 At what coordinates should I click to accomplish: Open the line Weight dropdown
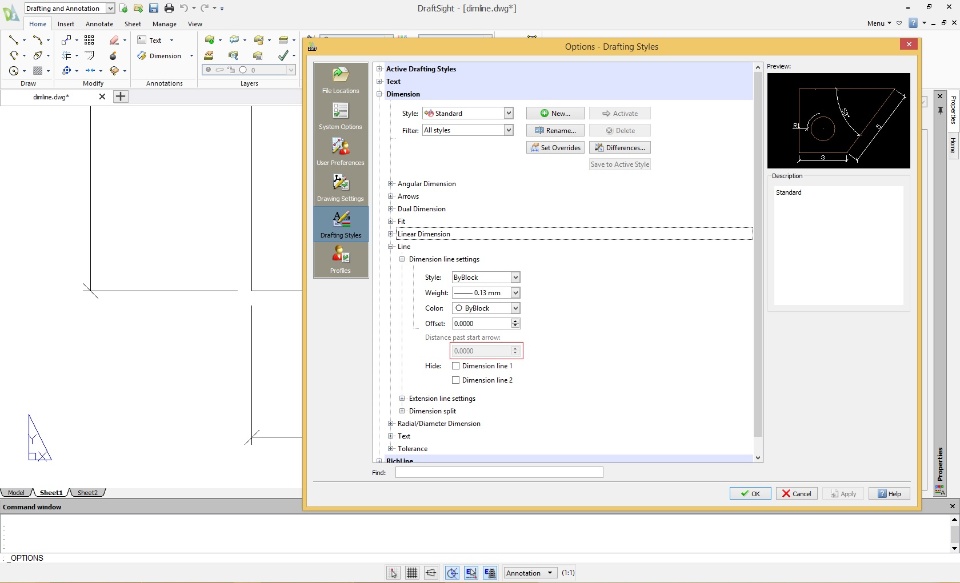tap(485, 293)
